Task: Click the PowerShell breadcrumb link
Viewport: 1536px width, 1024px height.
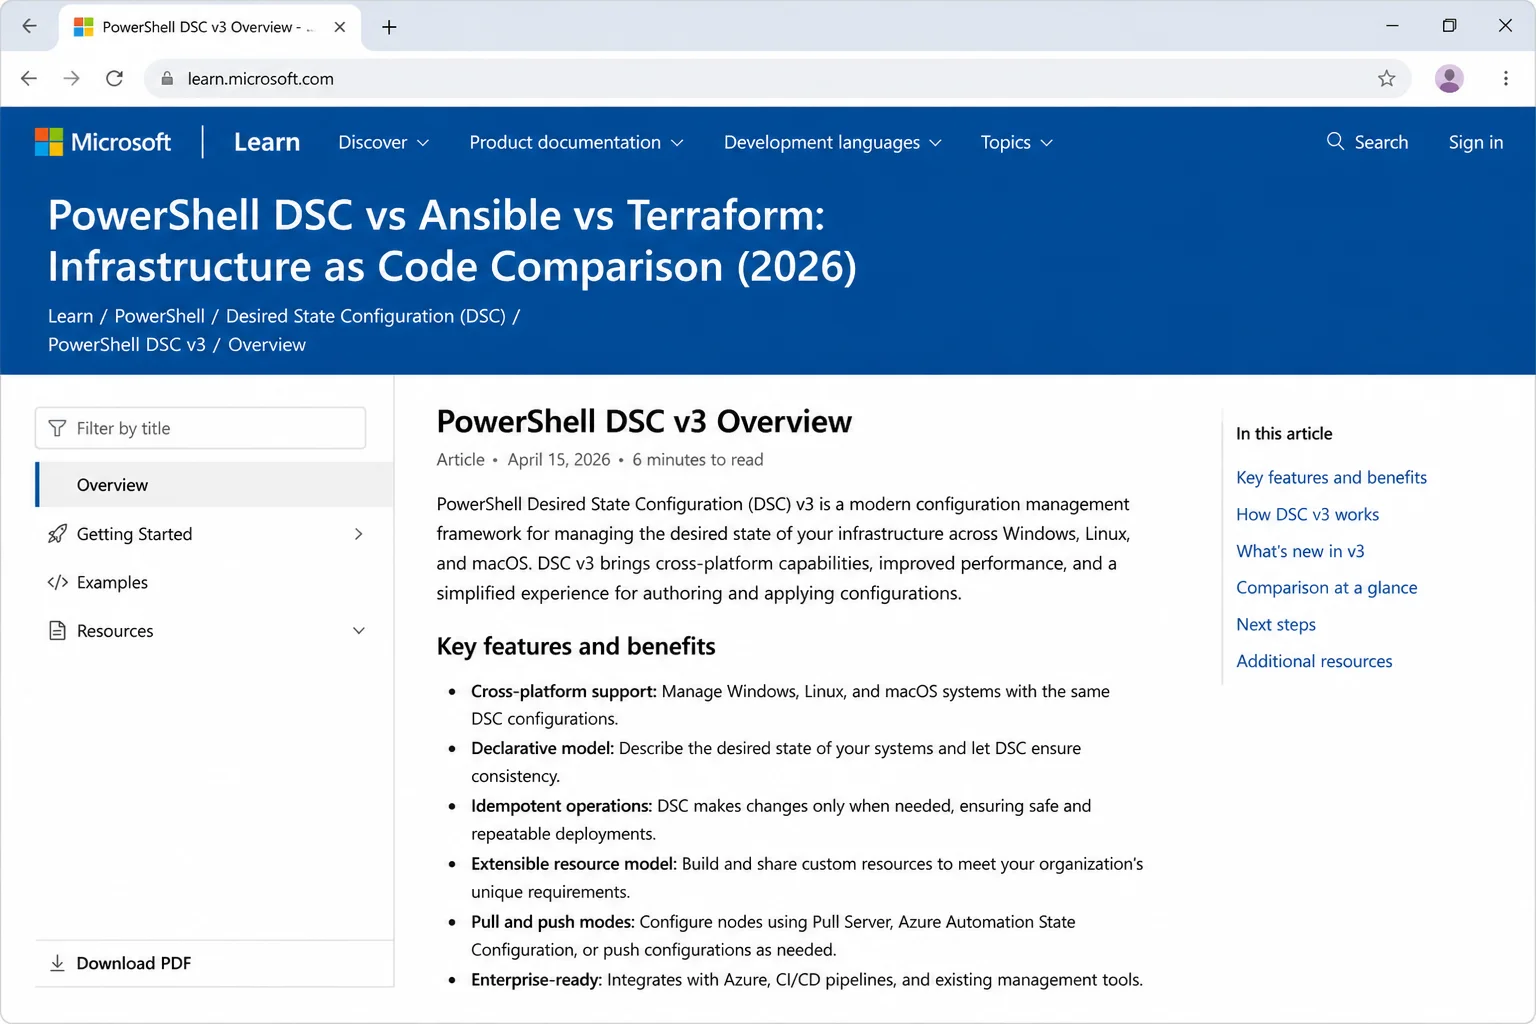Action: click(x=160, y=316)
